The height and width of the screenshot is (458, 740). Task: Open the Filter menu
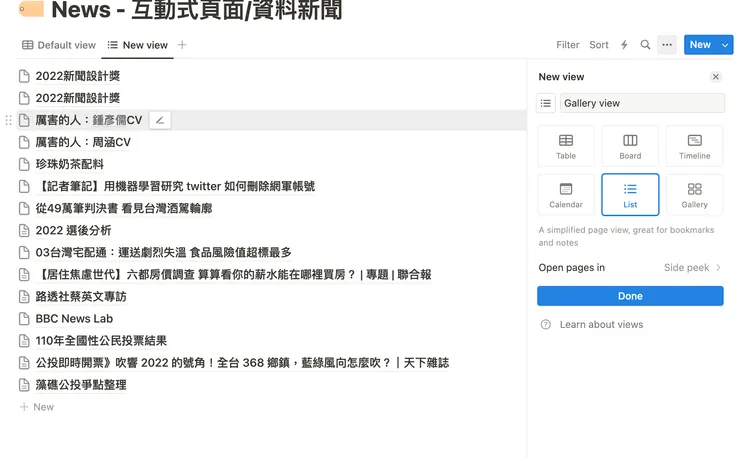click(567, 45)
